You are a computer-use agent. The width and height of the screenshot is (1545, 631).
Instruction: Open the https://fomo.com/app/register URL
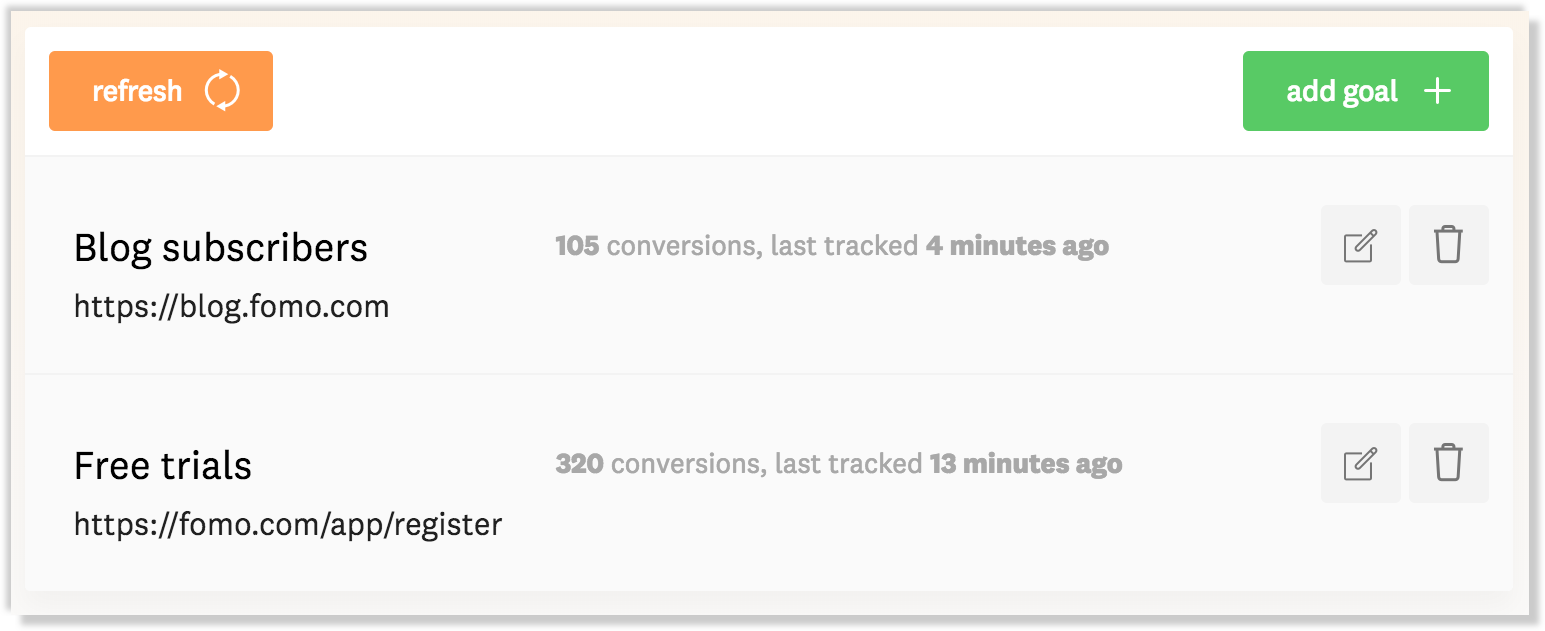pyautogui.click(x=288, y=524)
